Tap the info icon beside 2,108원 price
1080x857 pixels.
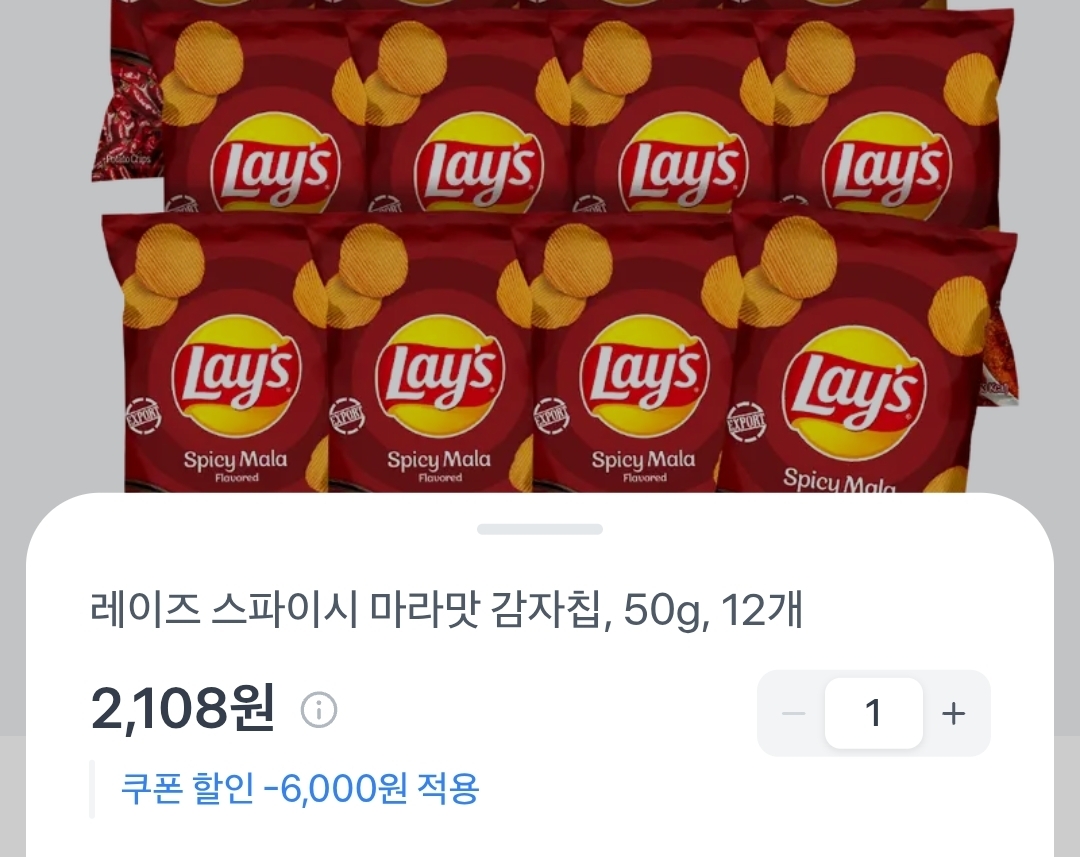click(x=319, y=709)
